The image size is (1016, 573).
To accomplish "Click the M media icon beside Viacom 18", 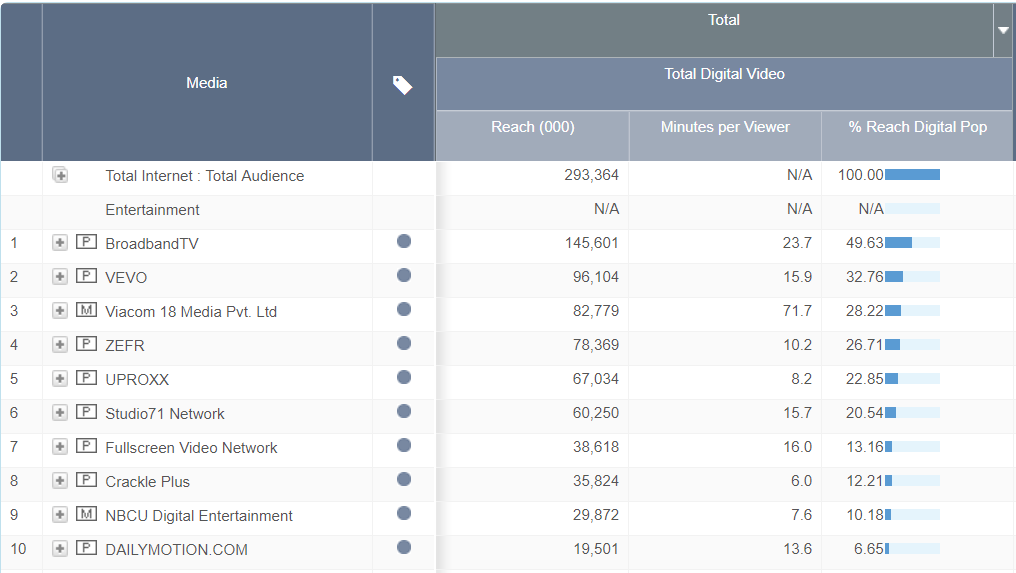I will pyautogui.click(x=86, y=310).
